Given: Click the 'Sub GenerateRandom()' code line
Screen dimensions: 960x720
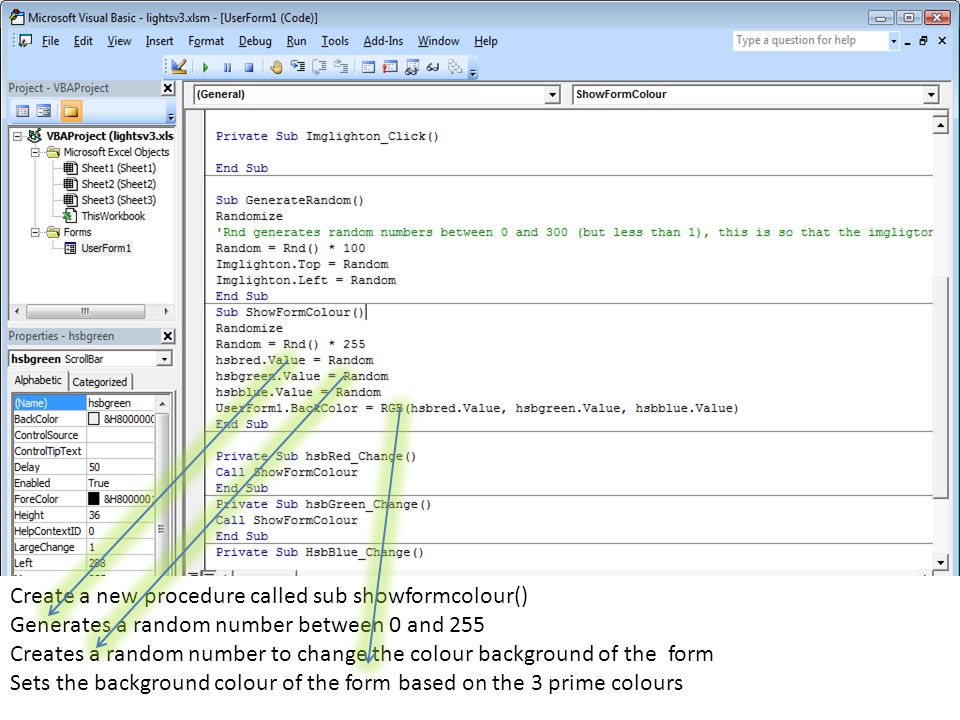Looking at the screenshot, I should pyautogui.click(x=289, y=200).
